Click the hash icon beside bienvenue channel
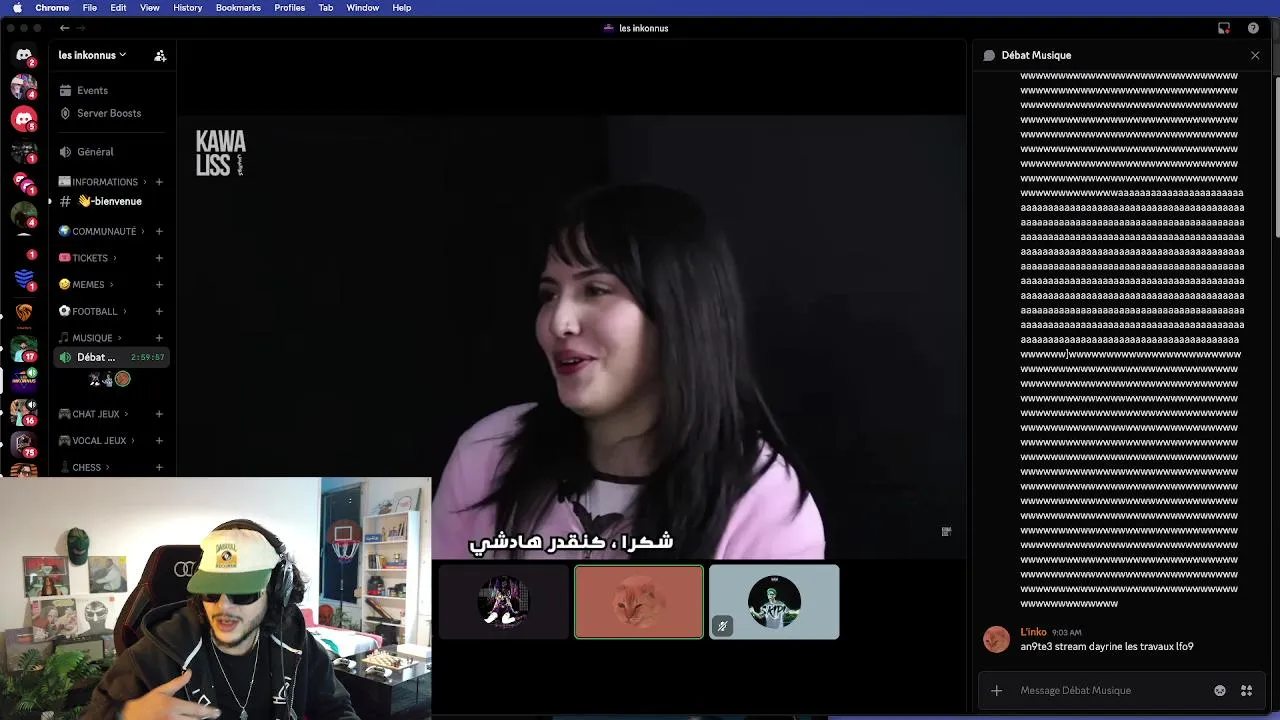This screenshot has height=720, width=1280. 65,201
